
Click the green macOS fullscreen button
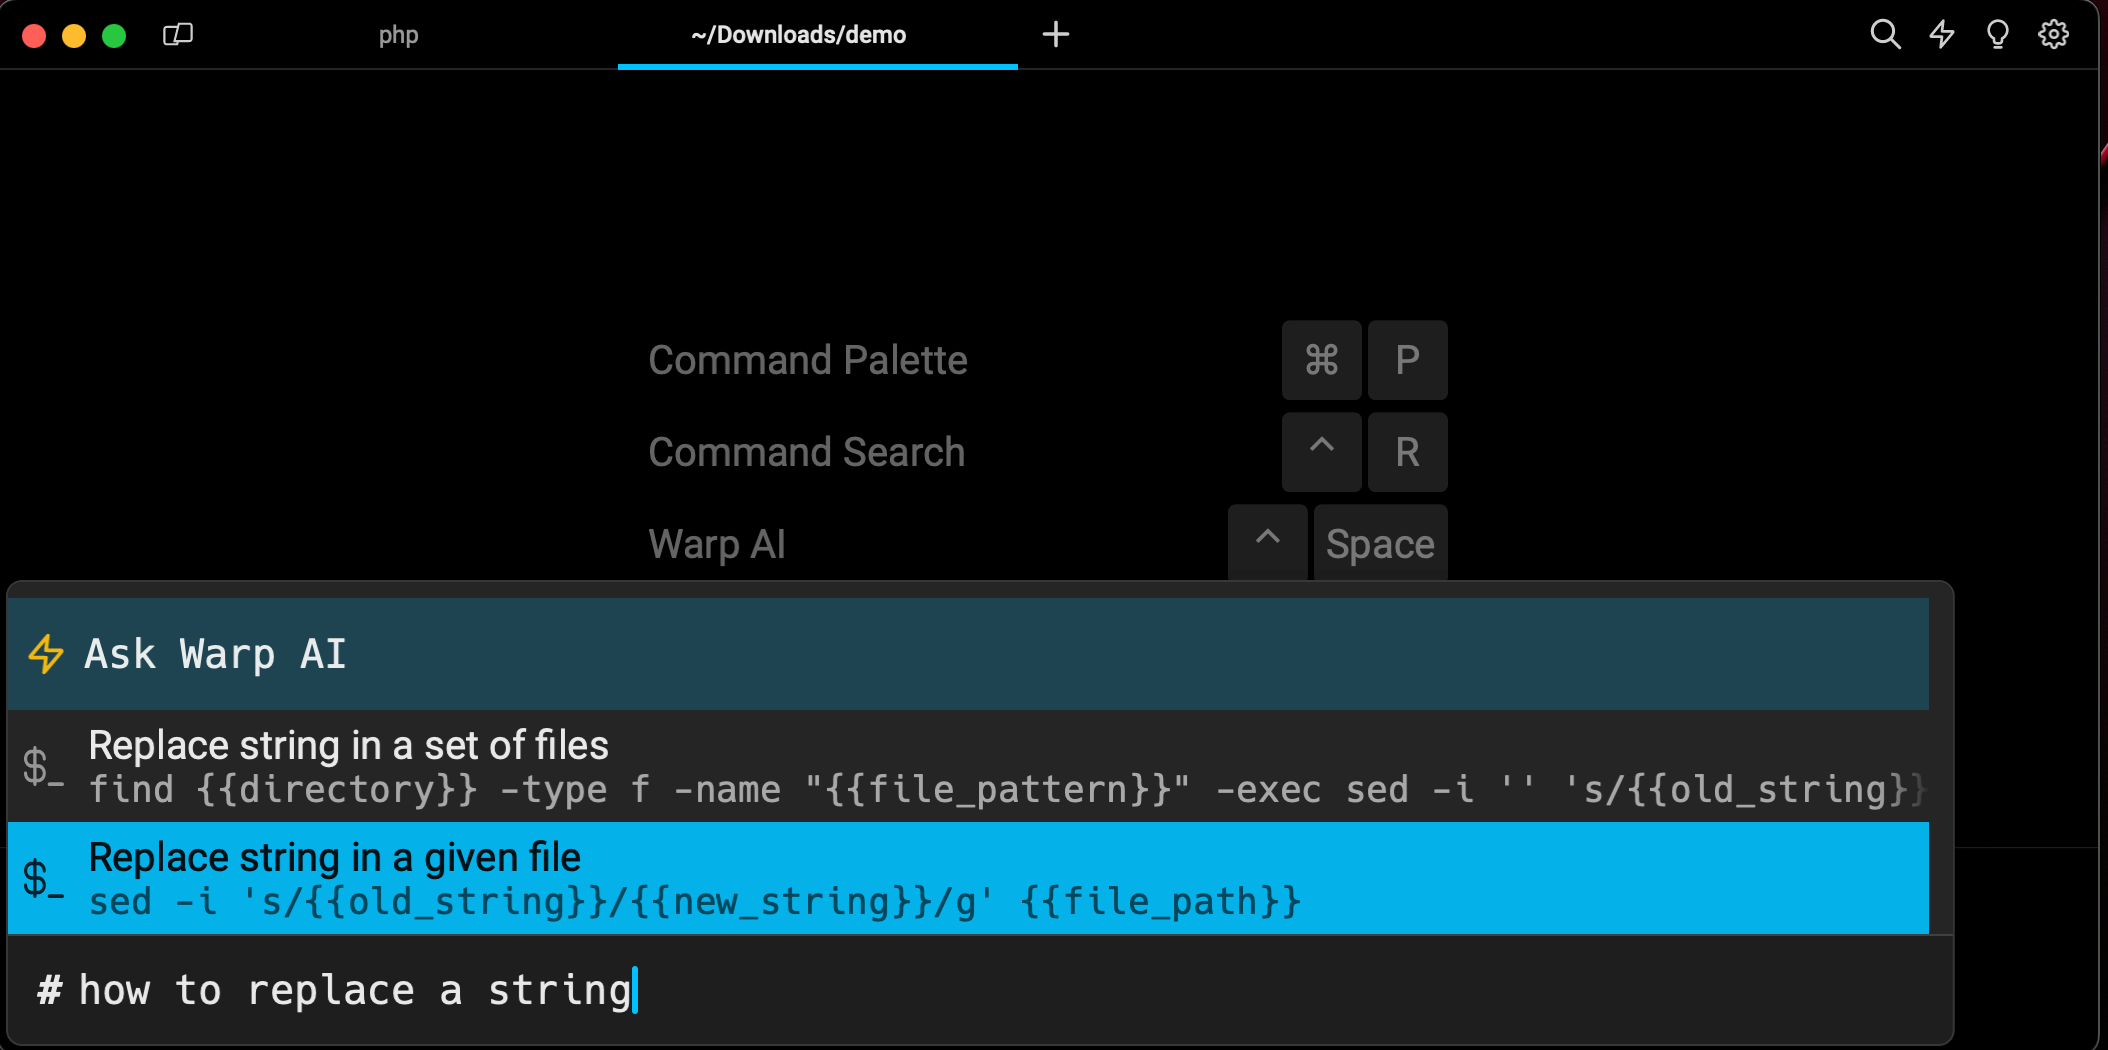[x=114, y=36]
